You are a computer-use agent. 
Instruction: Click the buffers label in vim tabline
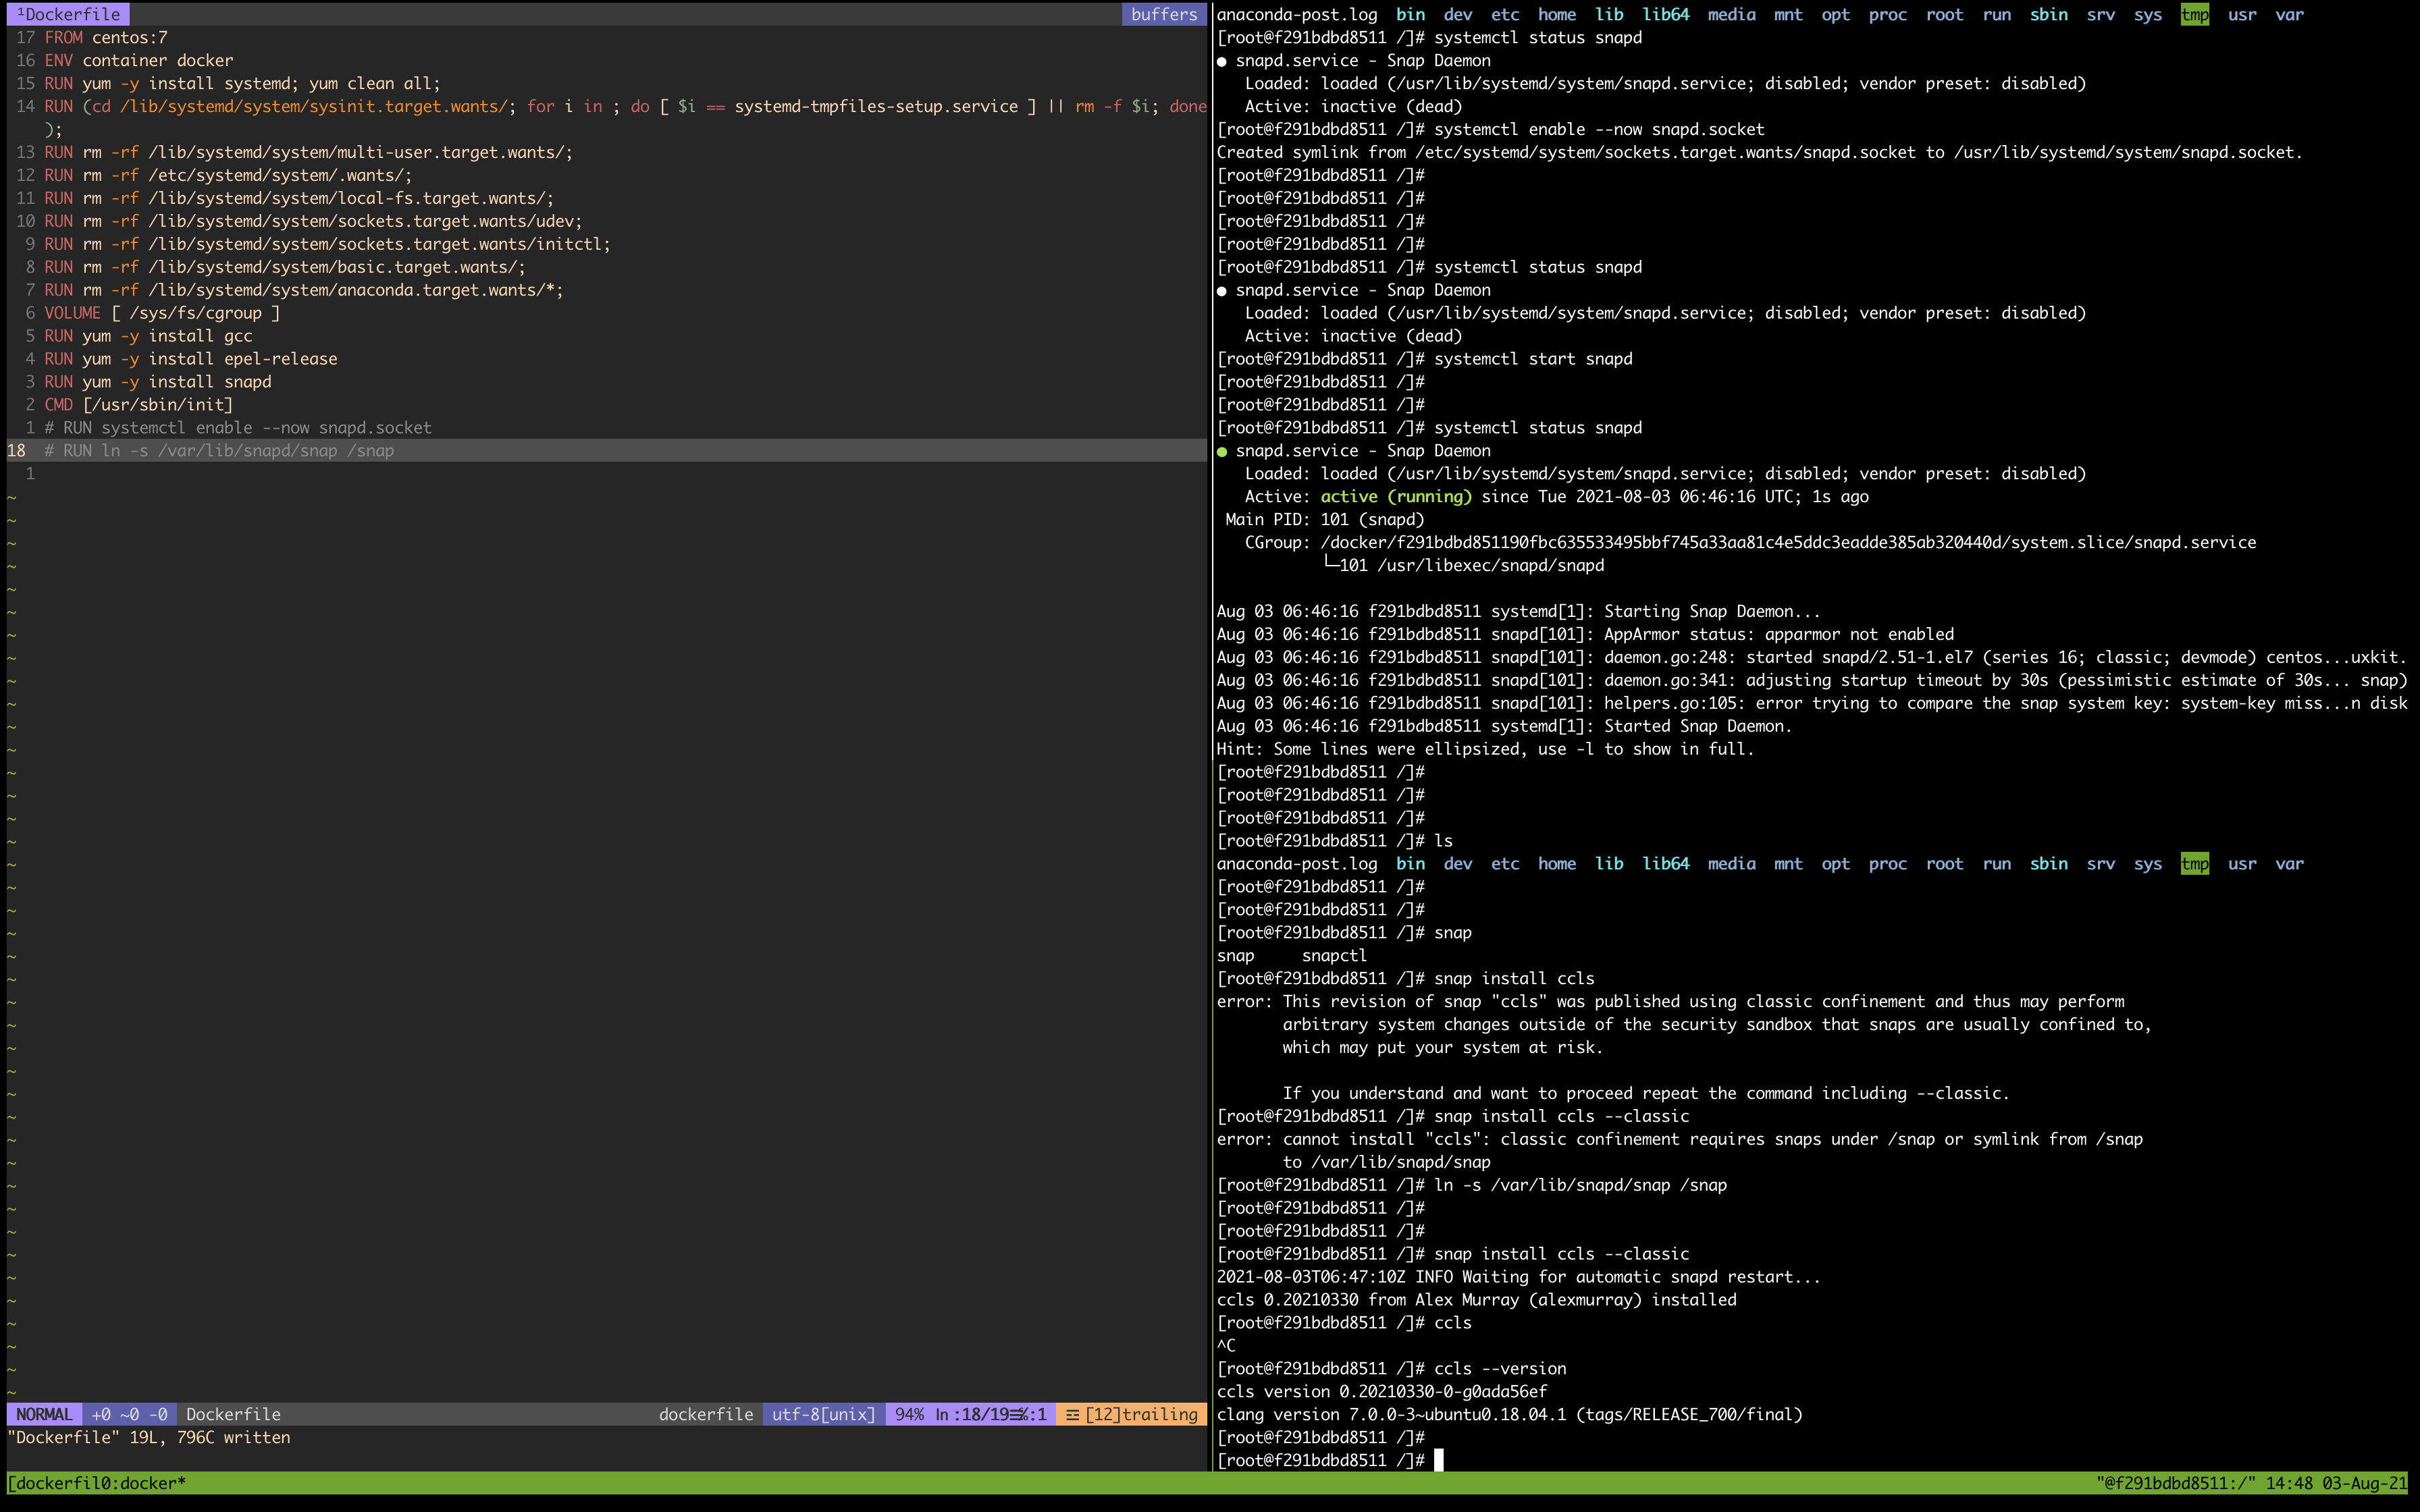pos(1164,14)
